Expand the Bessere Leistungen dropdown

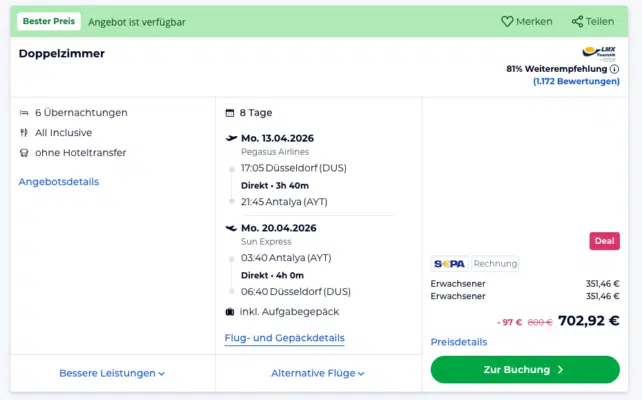click(112, 373)
